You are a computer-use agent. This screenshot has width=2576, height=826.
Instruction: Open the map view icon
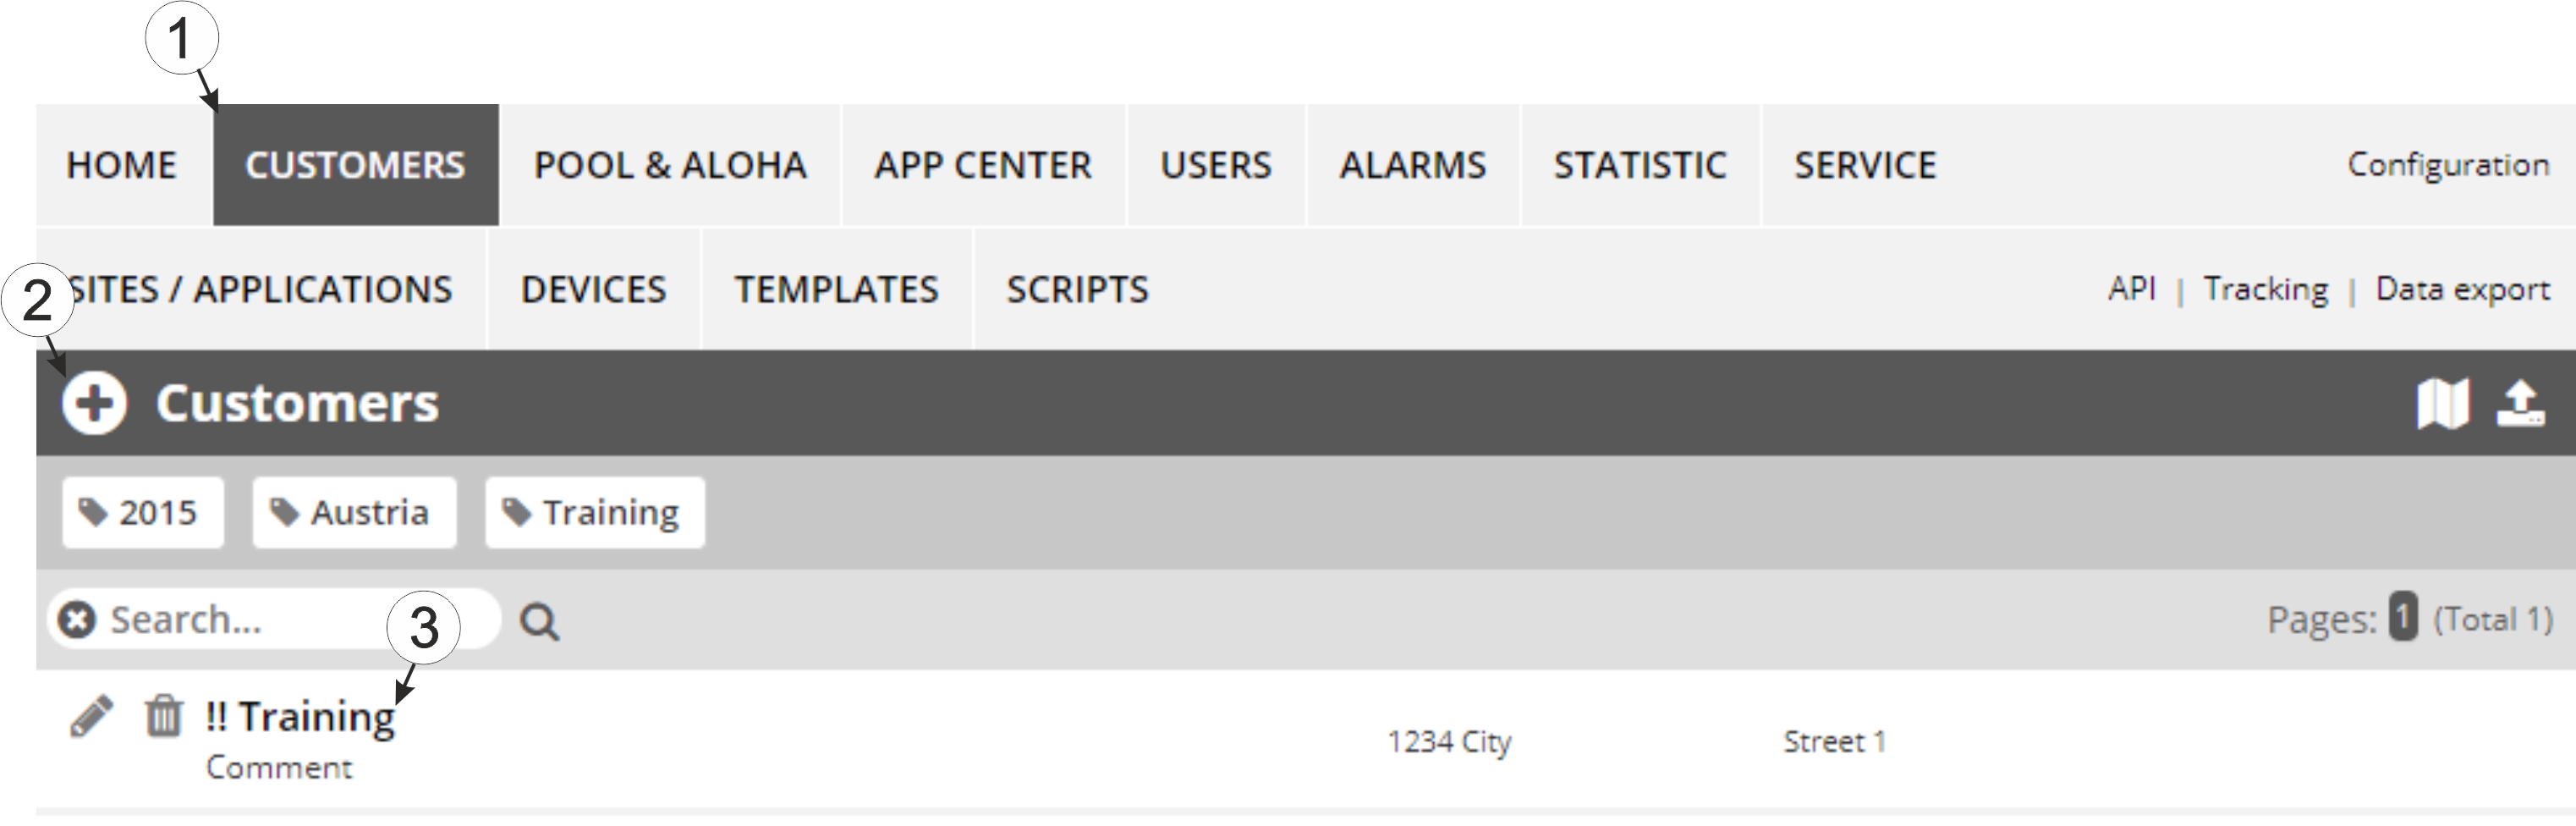coord(2442,404)
